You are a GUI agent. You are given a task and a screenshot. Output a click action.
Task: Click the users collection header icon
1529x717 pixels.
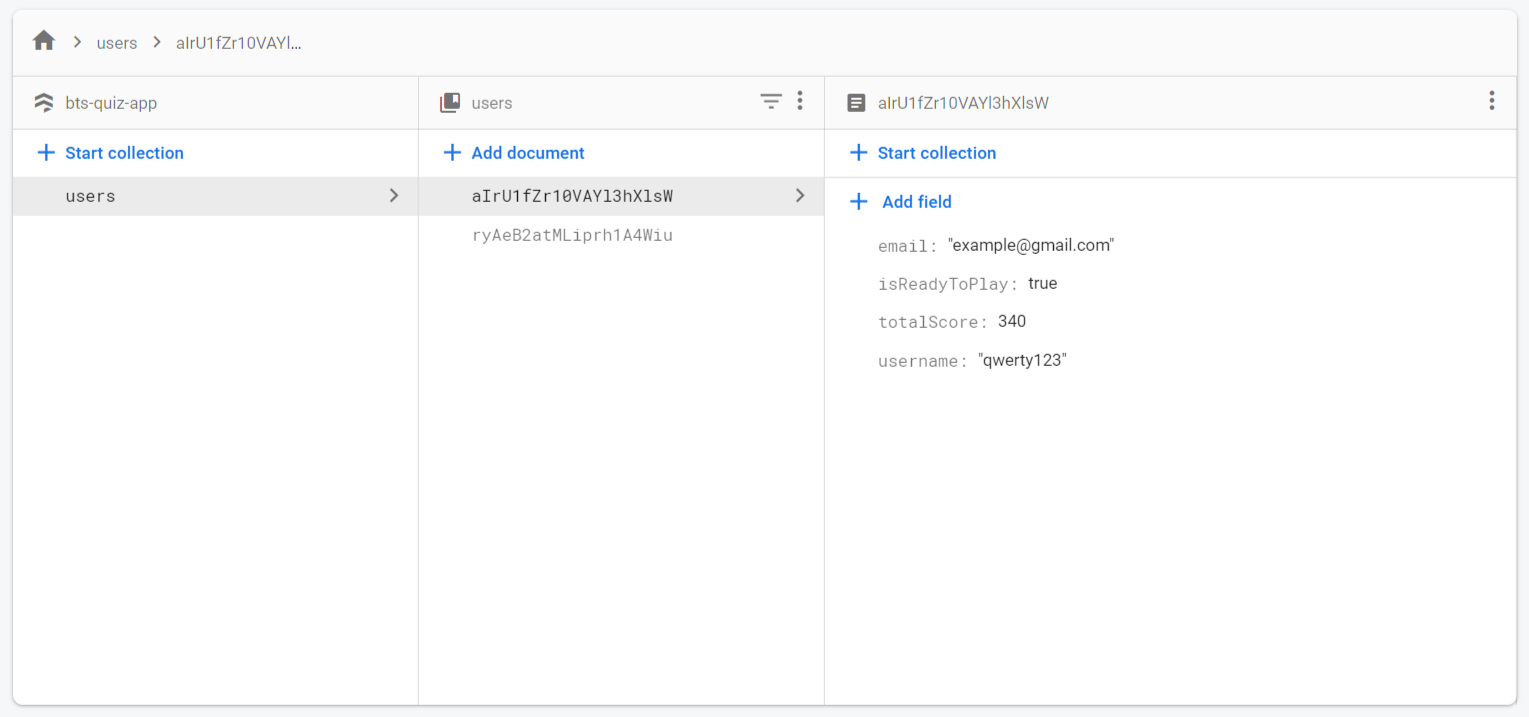(450, 102)
